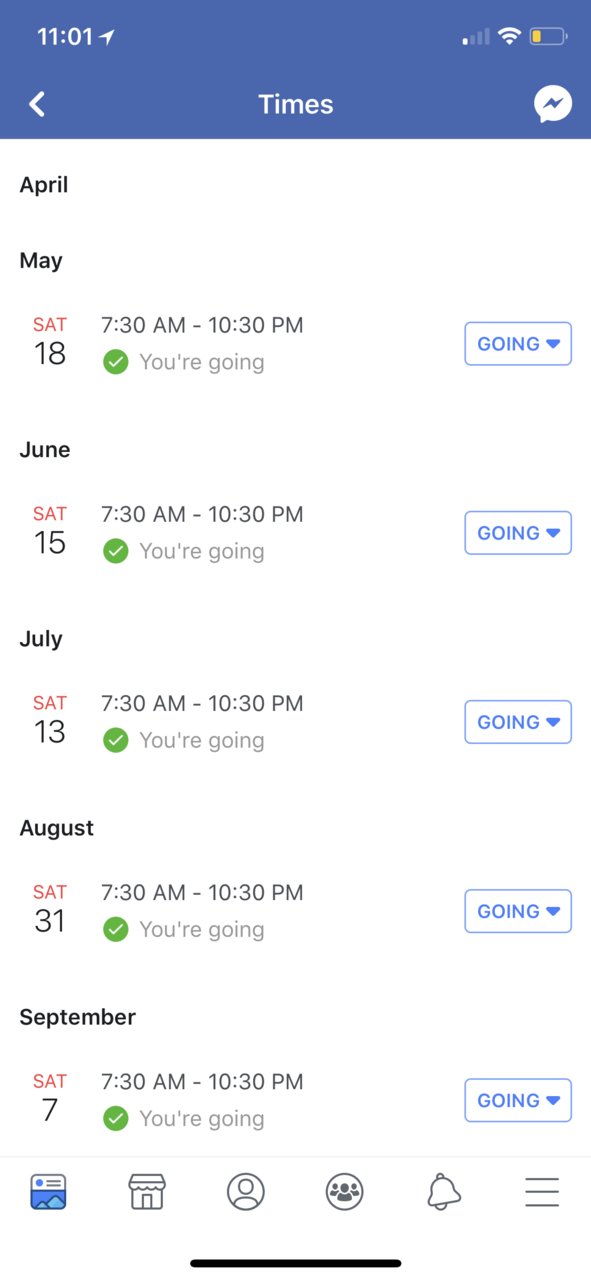Select the September month heading
Screen dimensions: 591x1280
(78, 1017)
